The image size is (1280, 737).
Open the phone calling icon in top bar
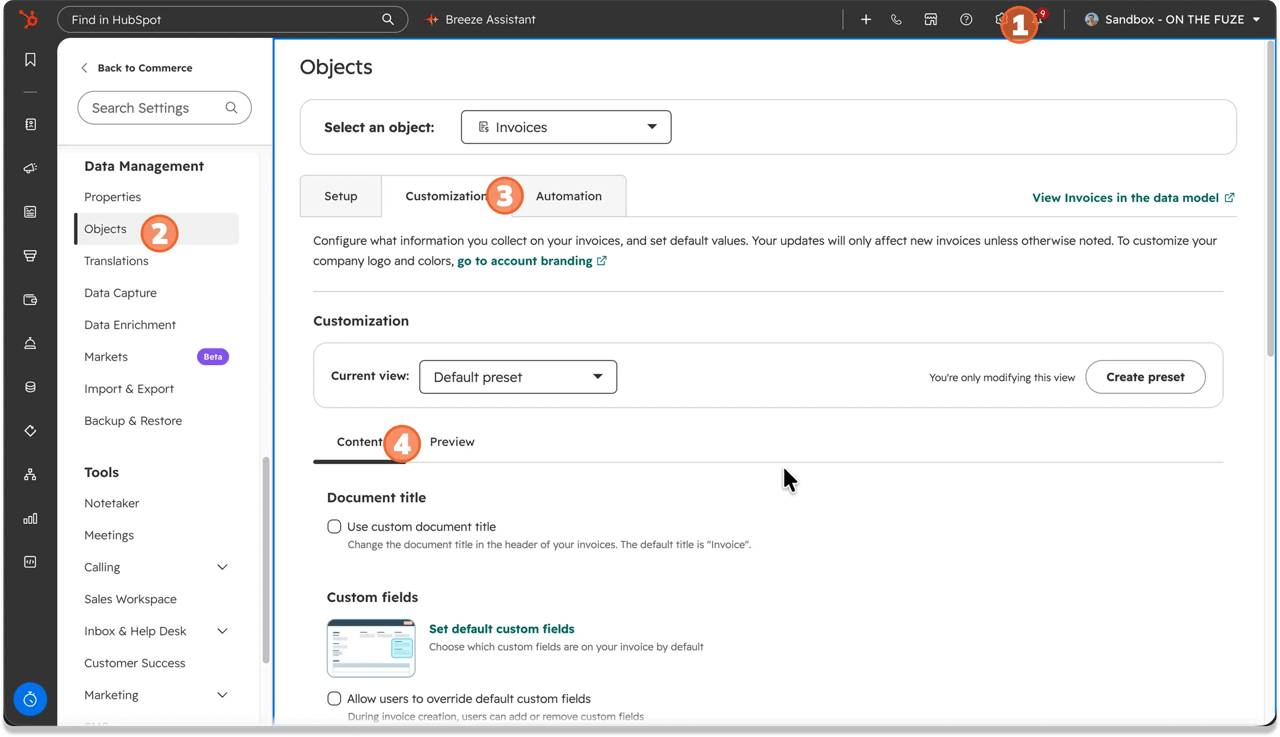tap(896, 19)
